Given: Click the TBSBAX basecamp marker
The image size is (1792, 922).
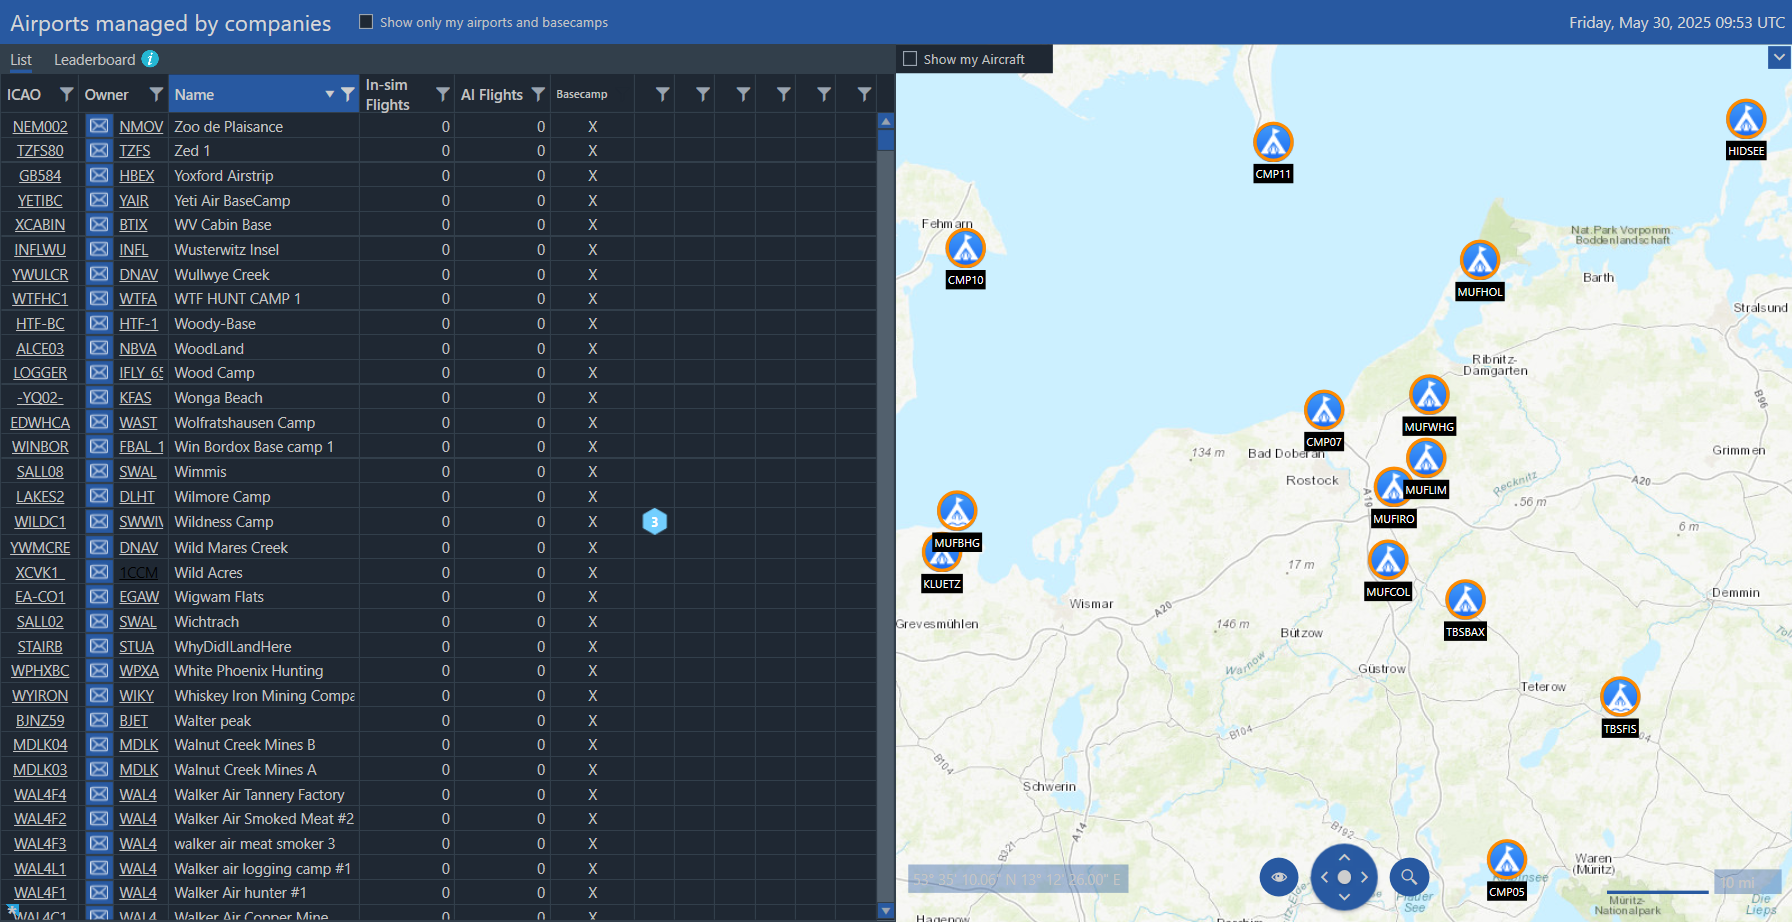Looking at the screenshot, I should point(1465,600).
